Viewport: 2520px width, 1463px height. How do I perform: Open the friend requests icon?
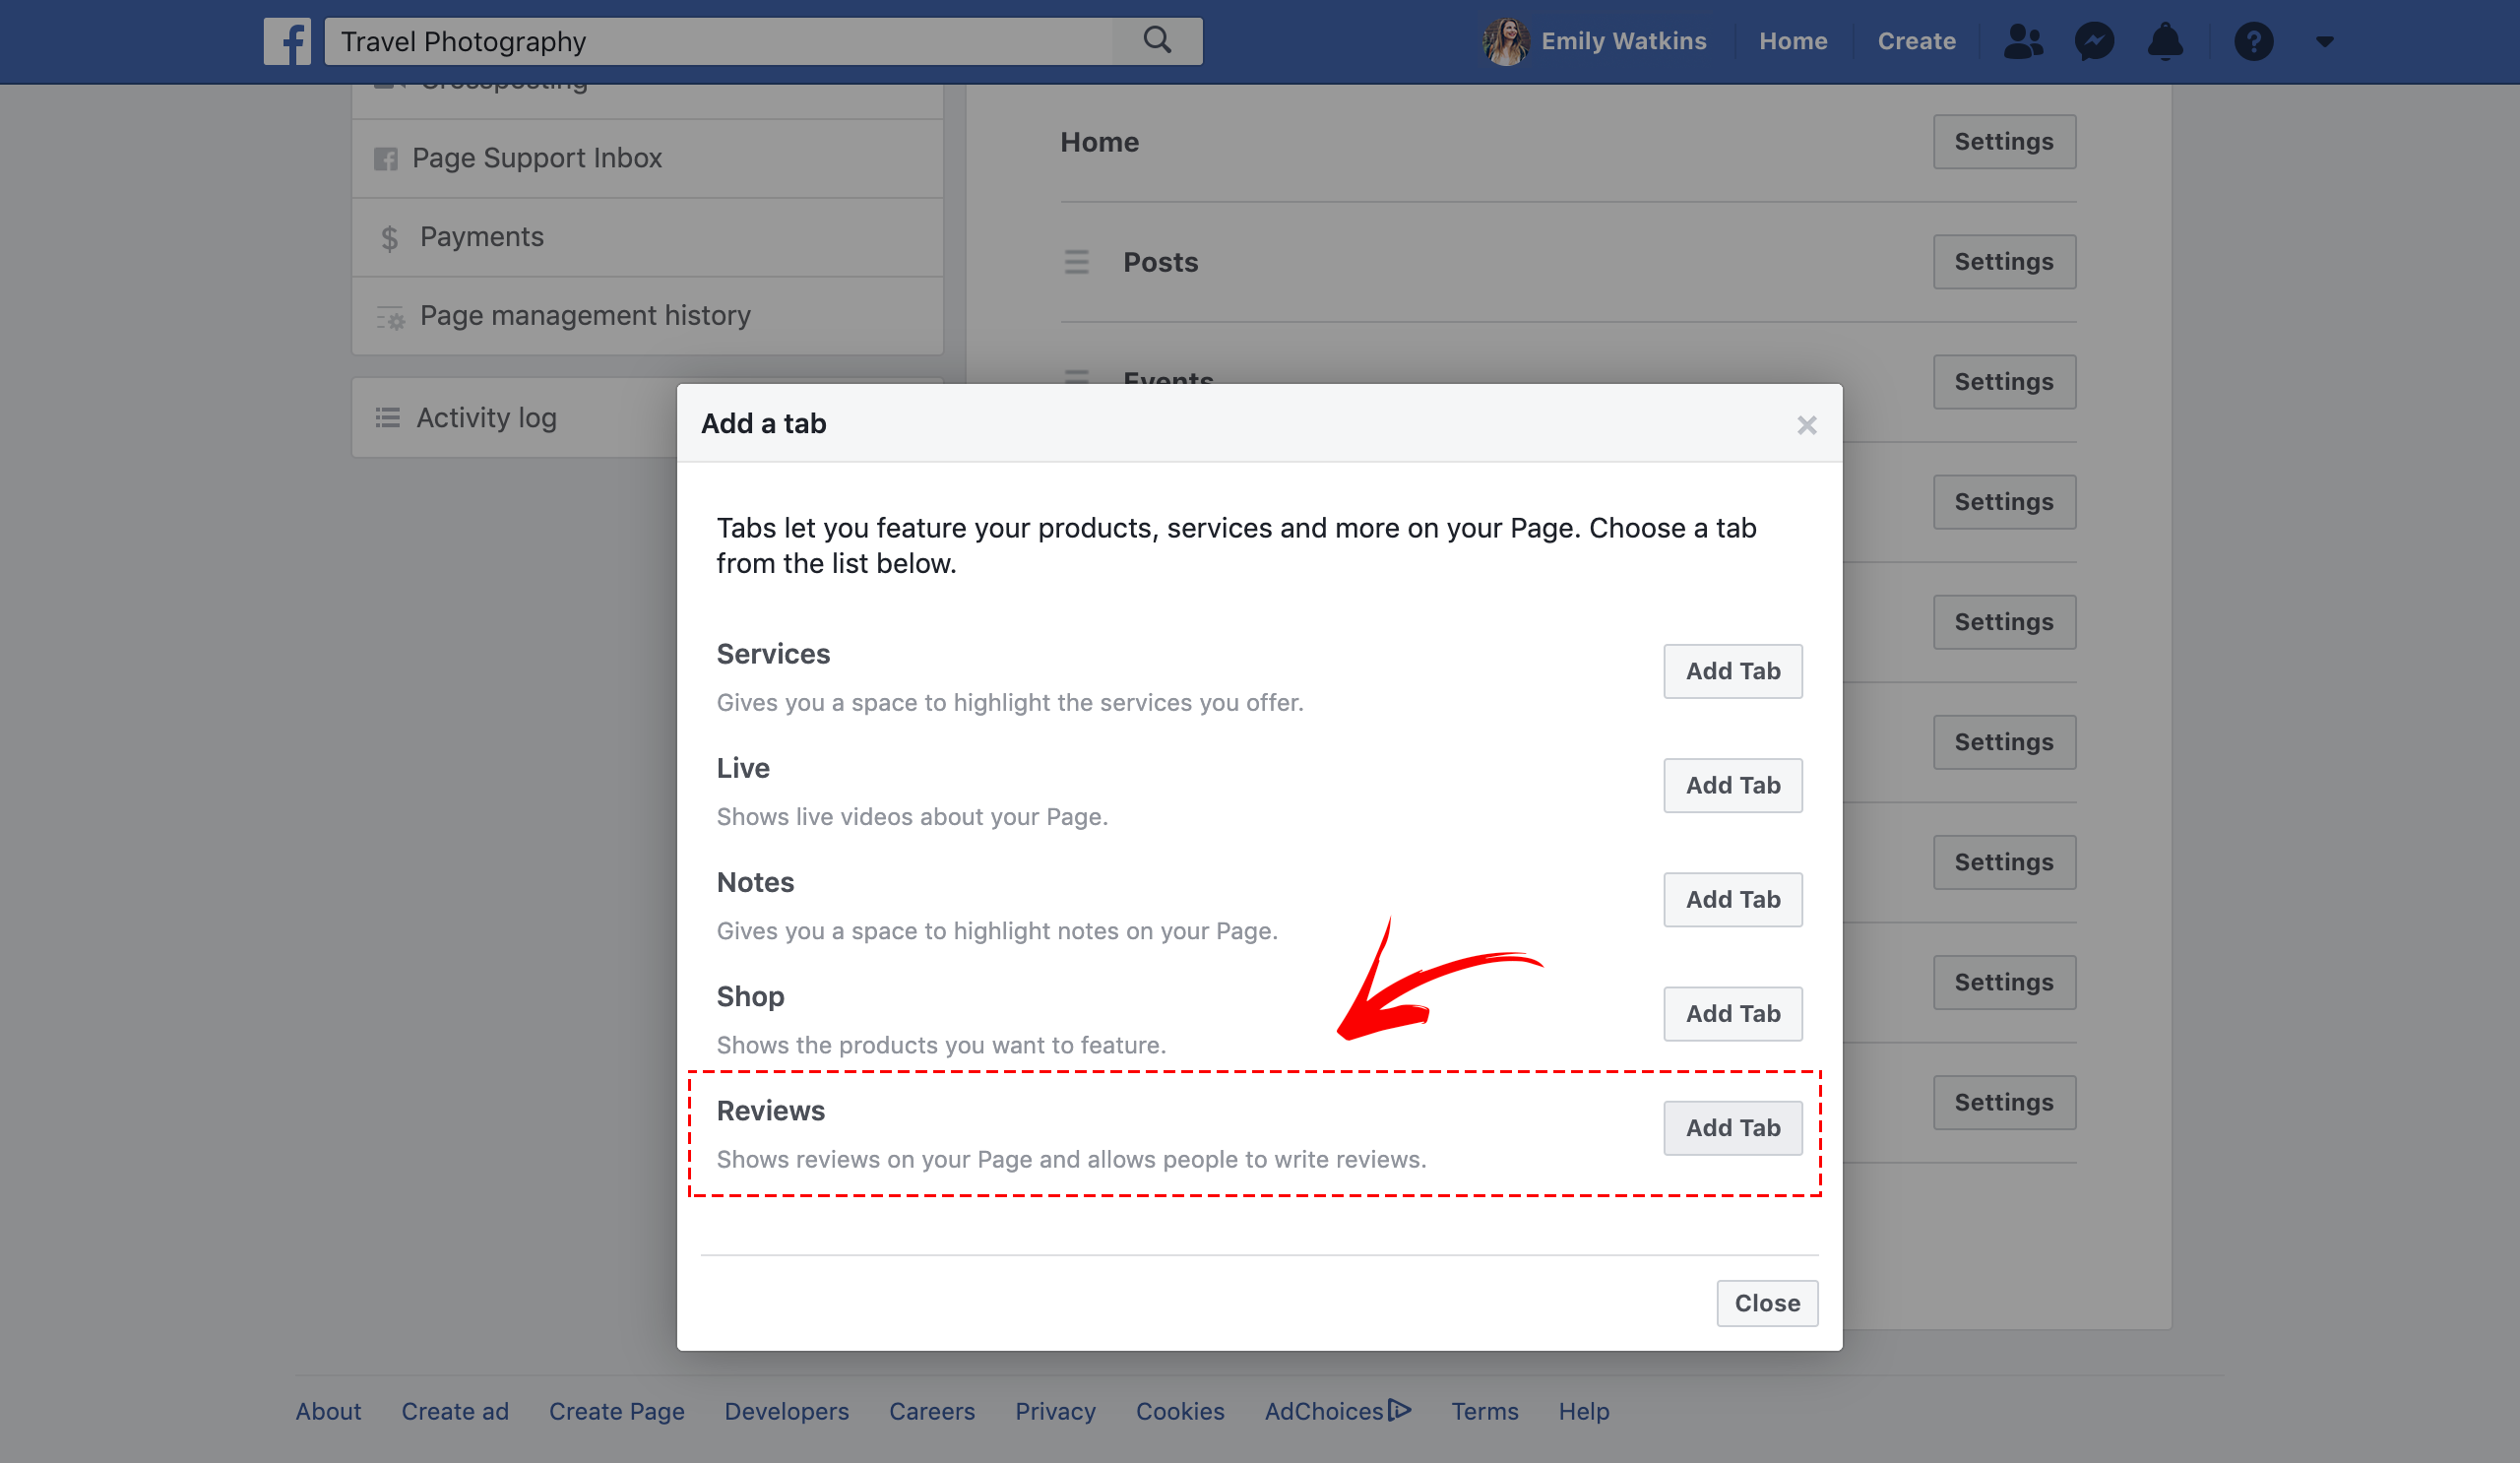click(2022, 41)
